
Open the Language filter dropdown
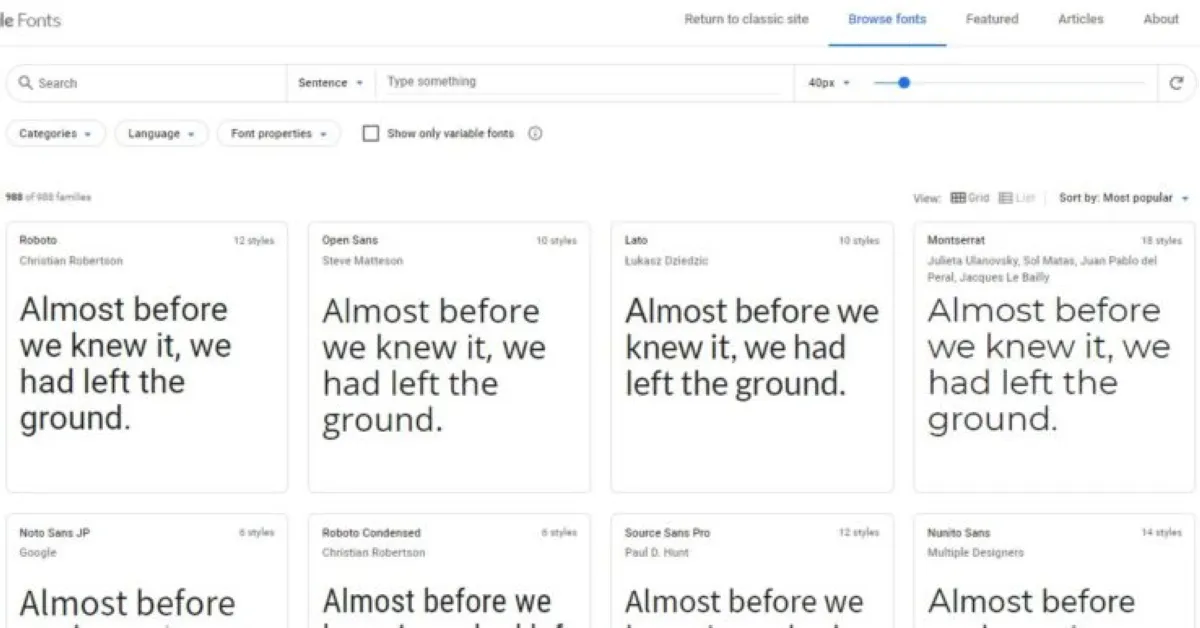point(161,134)
